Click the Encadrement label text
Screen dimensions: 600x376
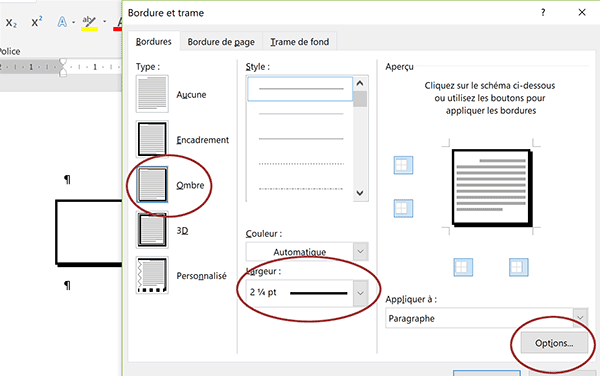[x=202, y=140]
